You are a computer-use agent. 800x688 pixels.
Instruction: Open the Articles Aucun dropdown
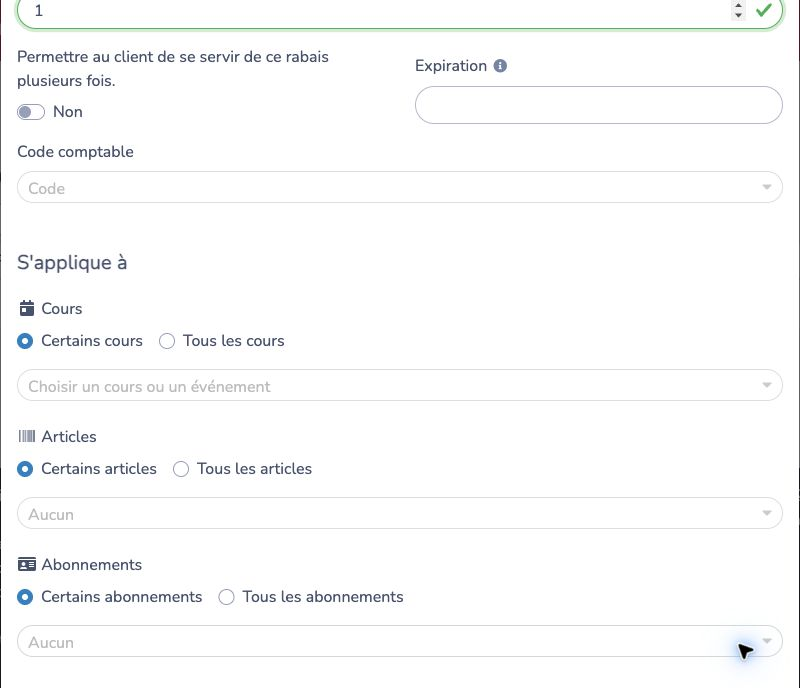pos(399,513)
